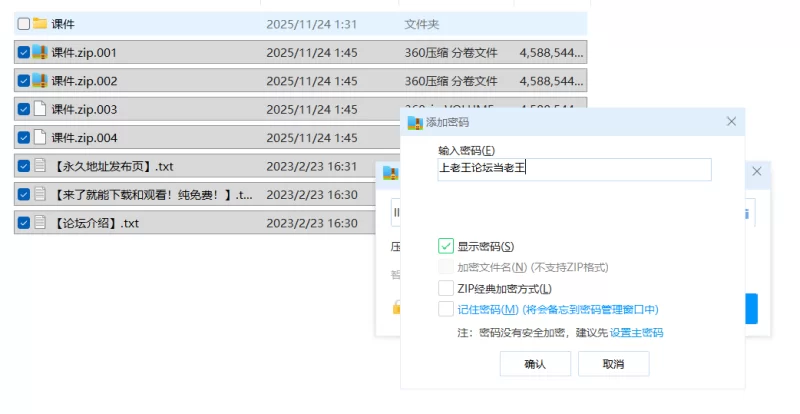Click the 课件 folder icon

coord(40,23)
